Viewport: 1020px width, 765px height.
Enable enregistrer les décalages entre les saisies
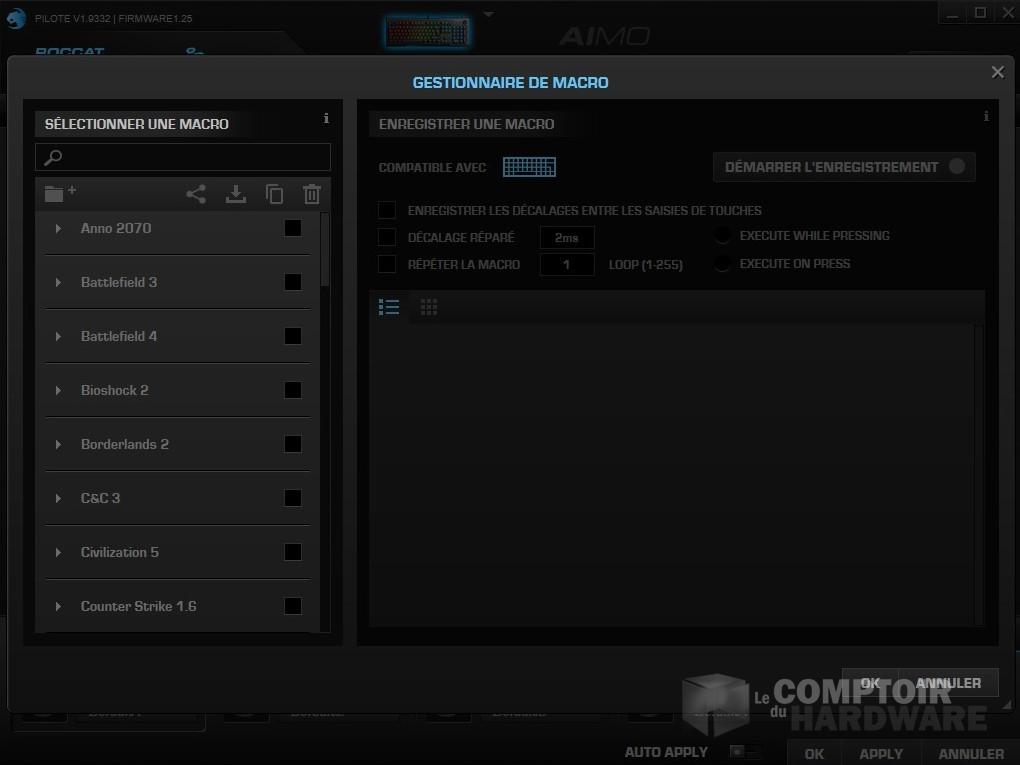tap(387, 210)
